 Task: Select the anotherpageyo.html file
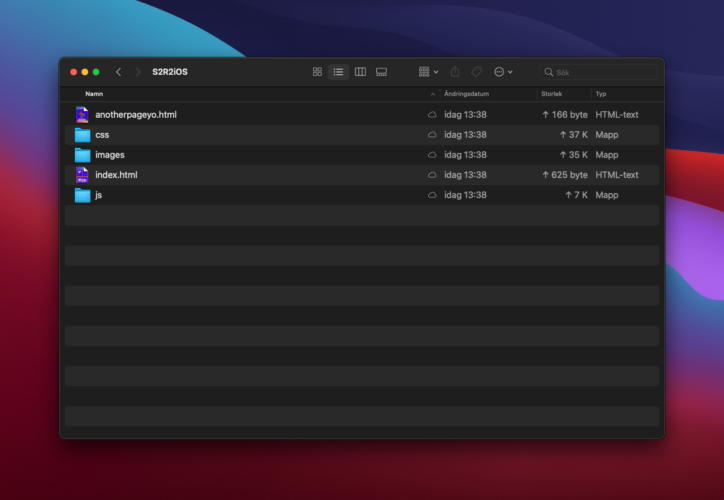(x=136, y=115)
